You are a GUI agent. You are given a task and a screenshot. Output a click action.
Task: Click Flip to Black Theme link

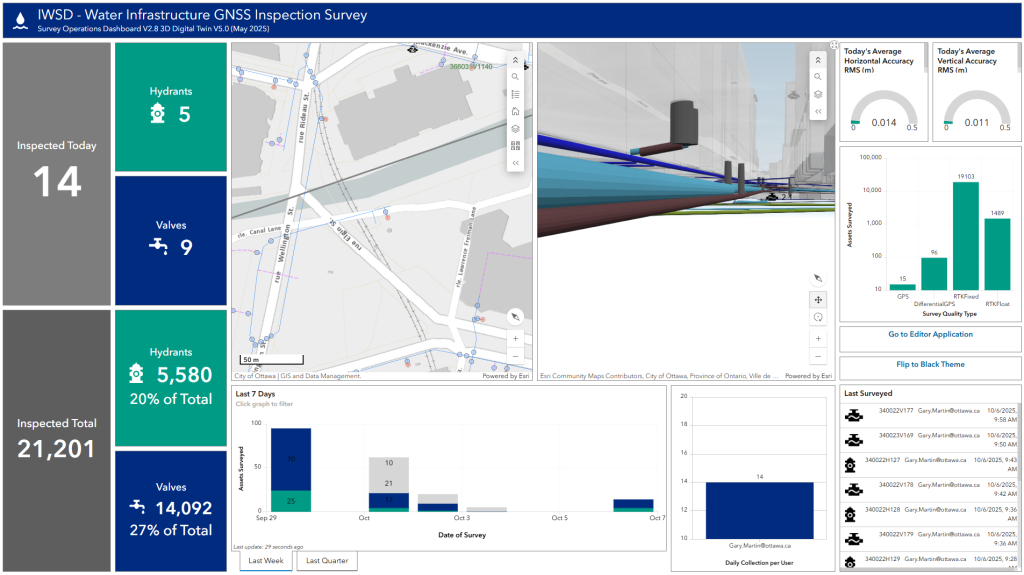click(x=930, y=365)
